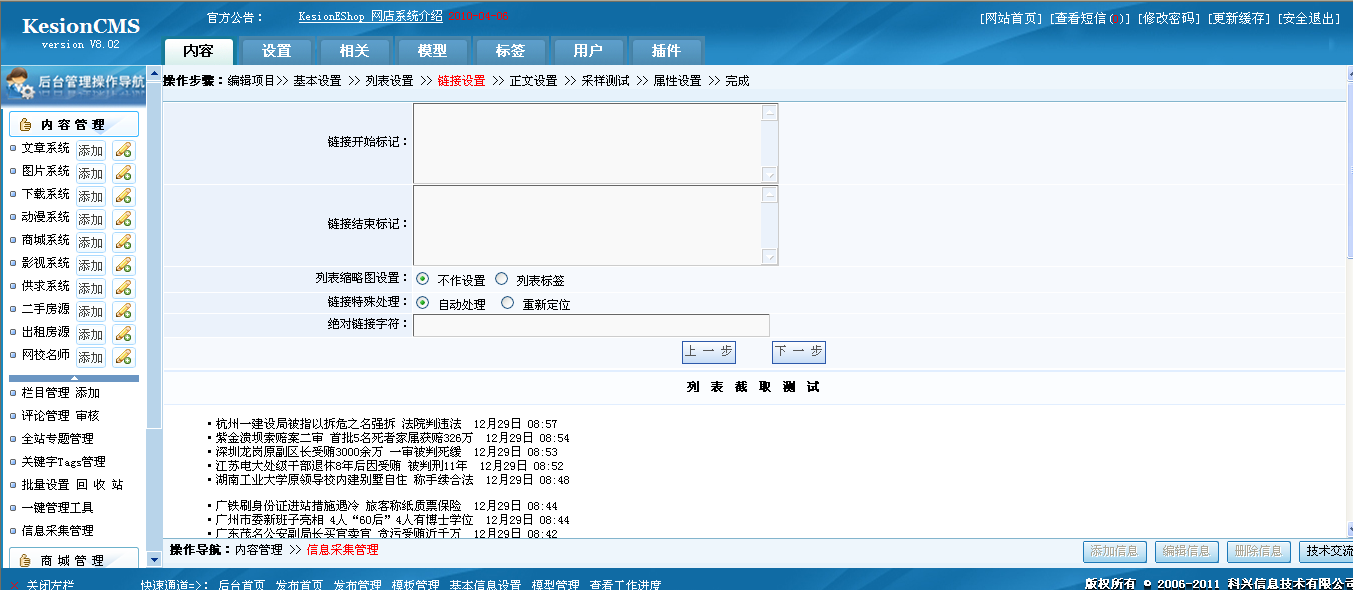Click the edit pencil icon beside 商城系统
The height and width of the screenshot is (590, 1353).
pyautogui.click(x=124, y=242)
